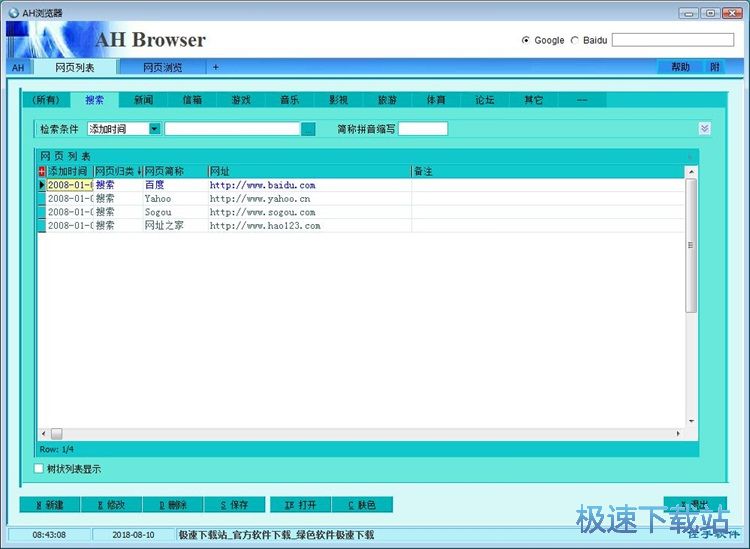This screenshot has width=750, height=549.
Task: Click the http://www.sogou.com URL cell
Action: click(309, 212)
